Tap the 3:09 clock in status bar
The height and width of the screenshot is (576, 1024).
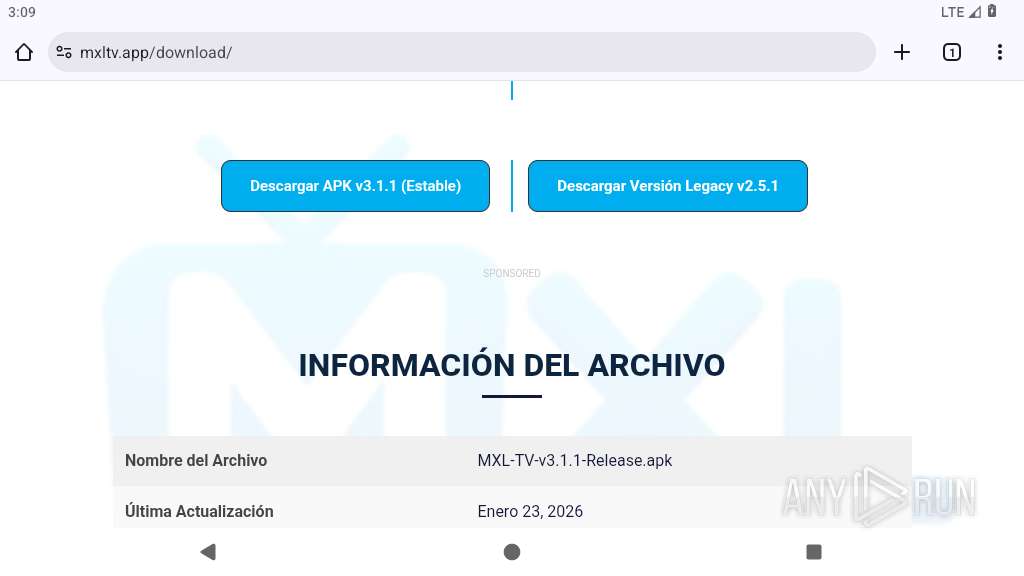coord(22,12)
